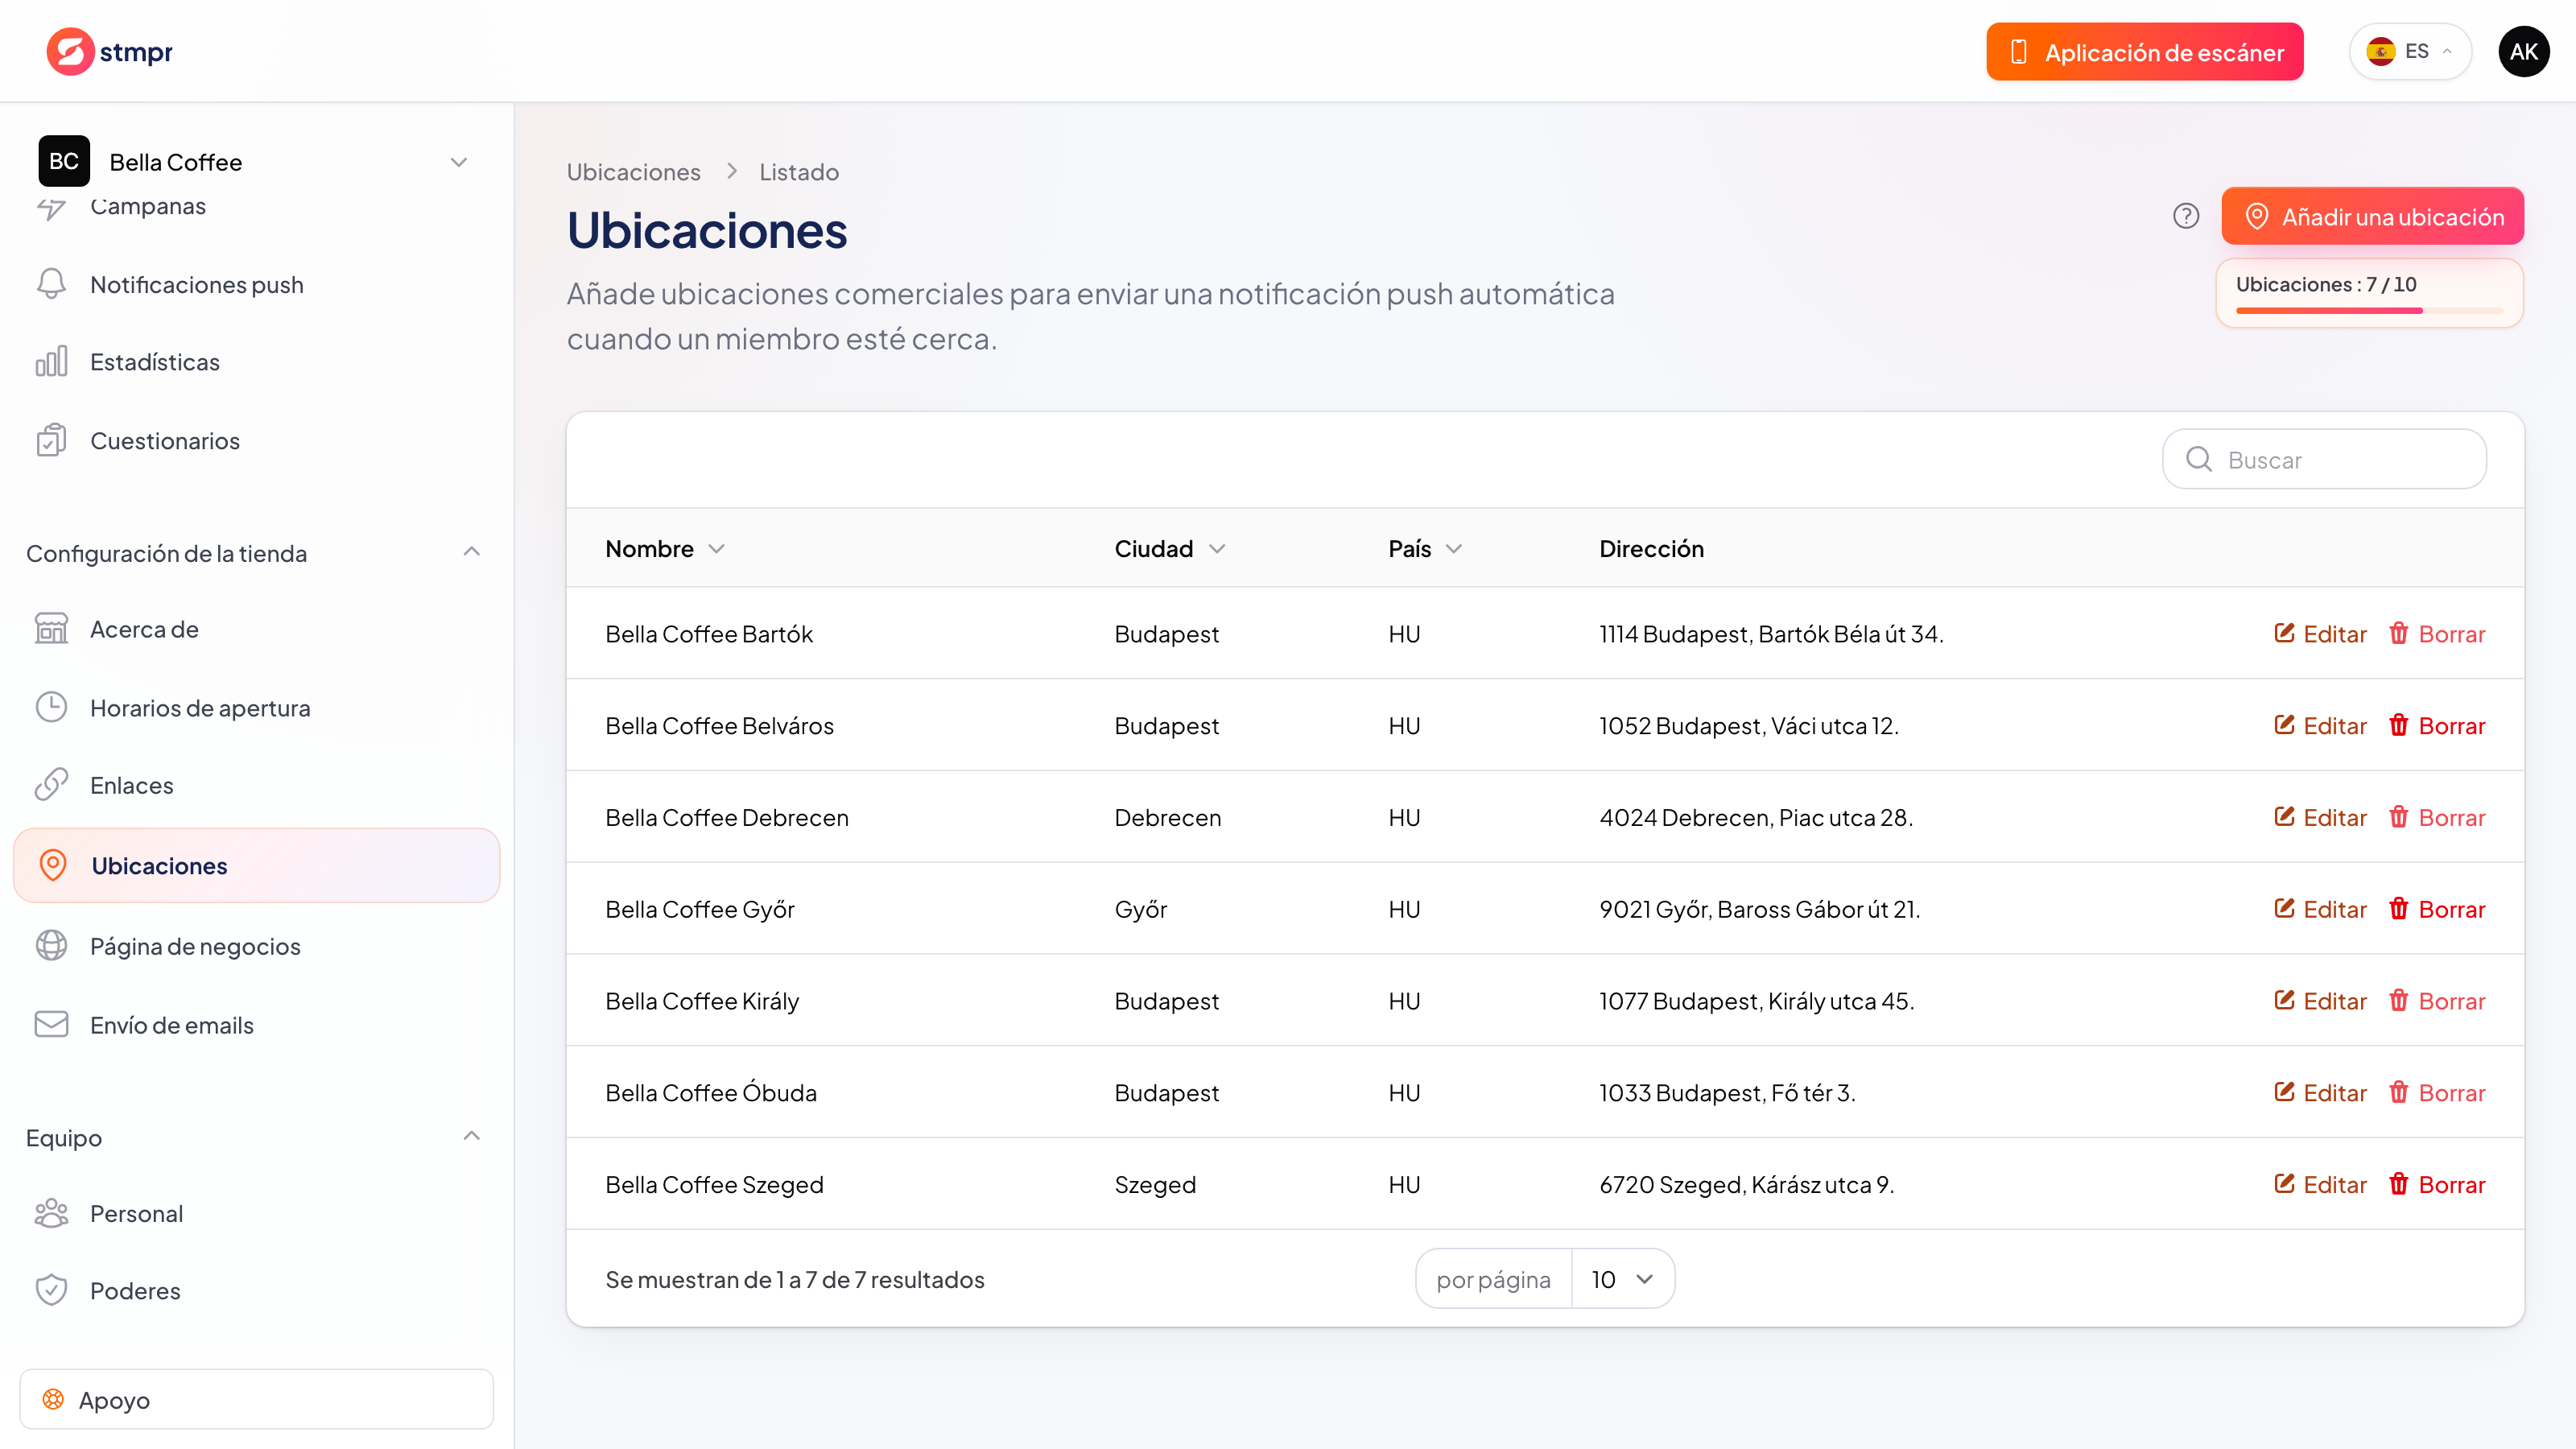Click the Ubicaciones pin icon in sidebar
2576x1449 pixels.
[x=53, y=865]
